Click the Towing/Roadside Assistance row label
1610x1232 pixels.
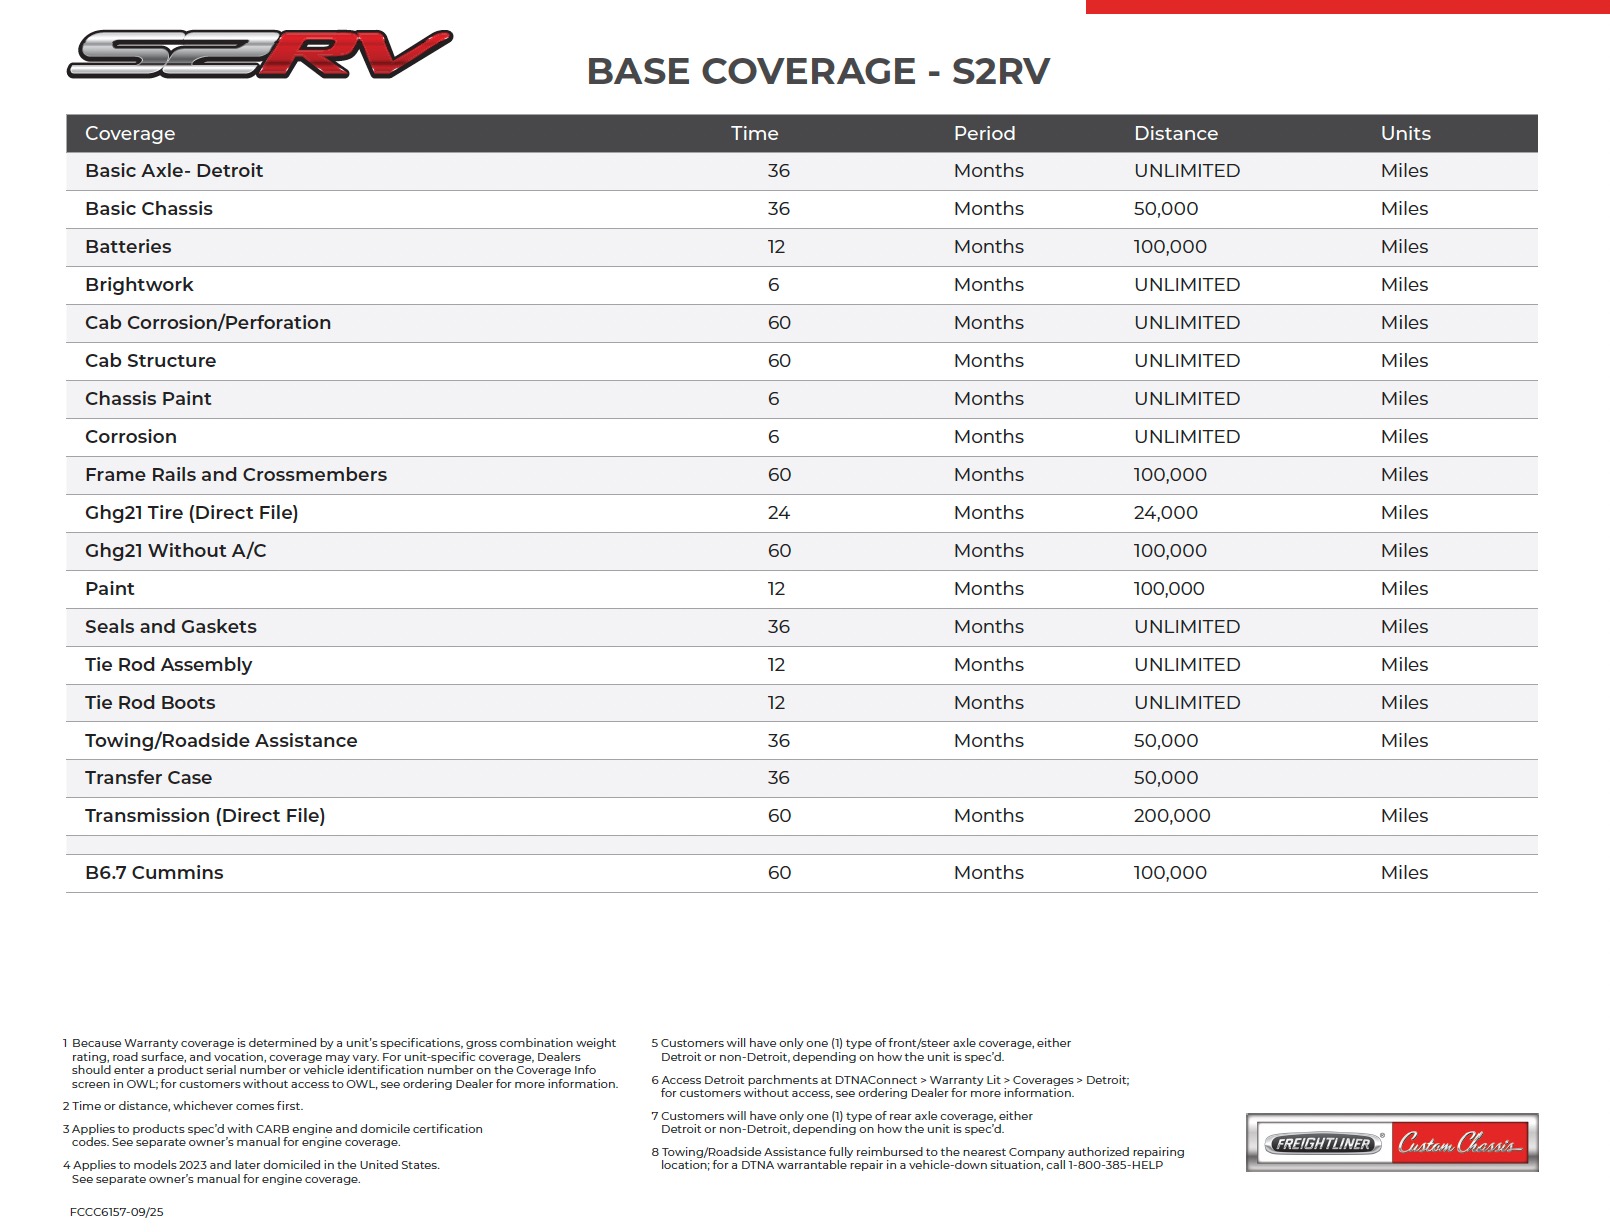tap(221, 741)
